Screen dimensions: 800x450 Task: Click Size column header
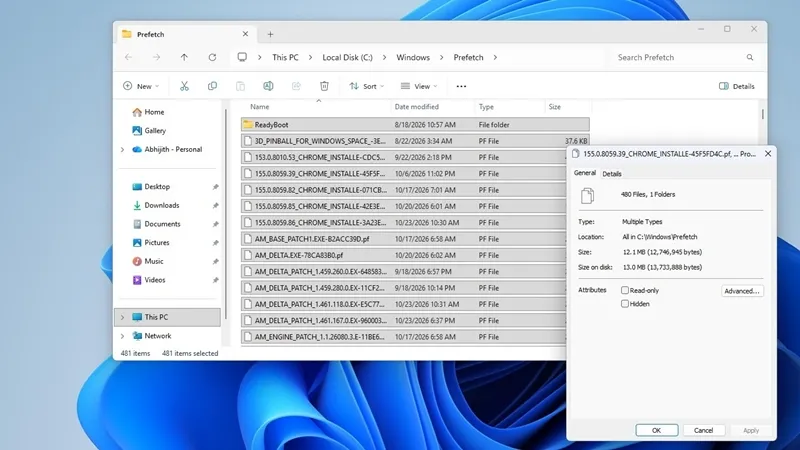point(555,107)
